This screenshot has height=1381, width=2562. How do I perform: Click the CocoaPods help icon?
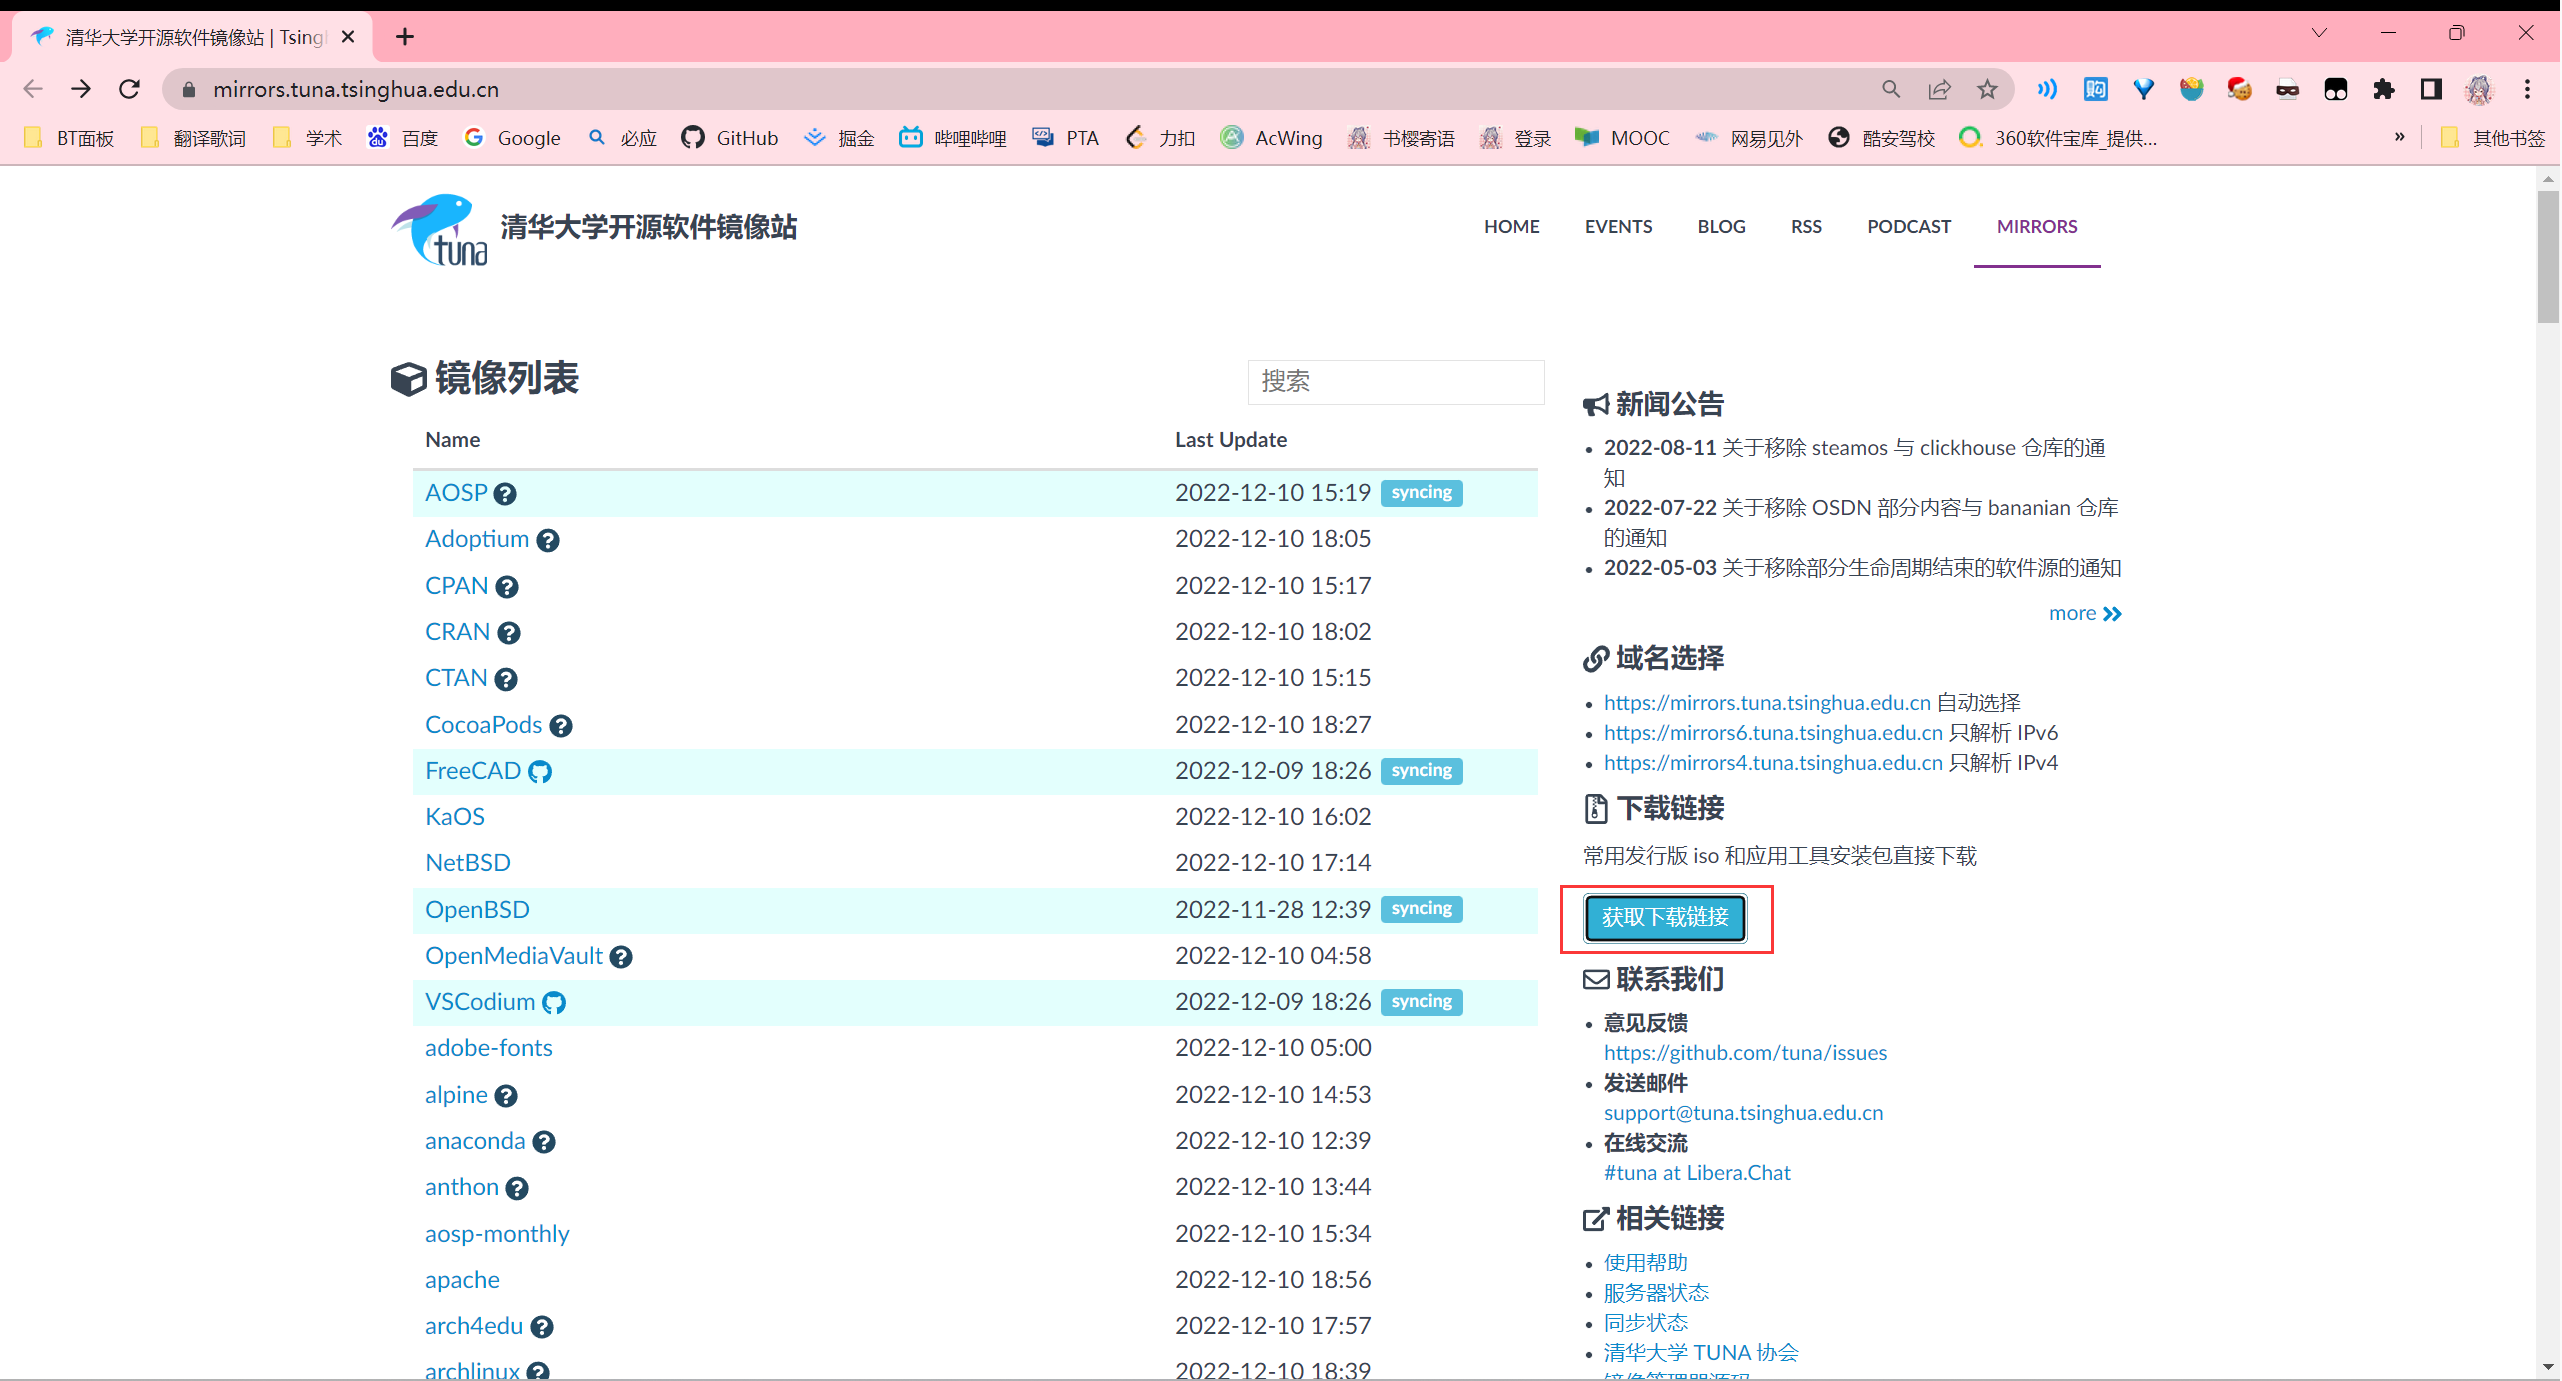click(561, 726)
